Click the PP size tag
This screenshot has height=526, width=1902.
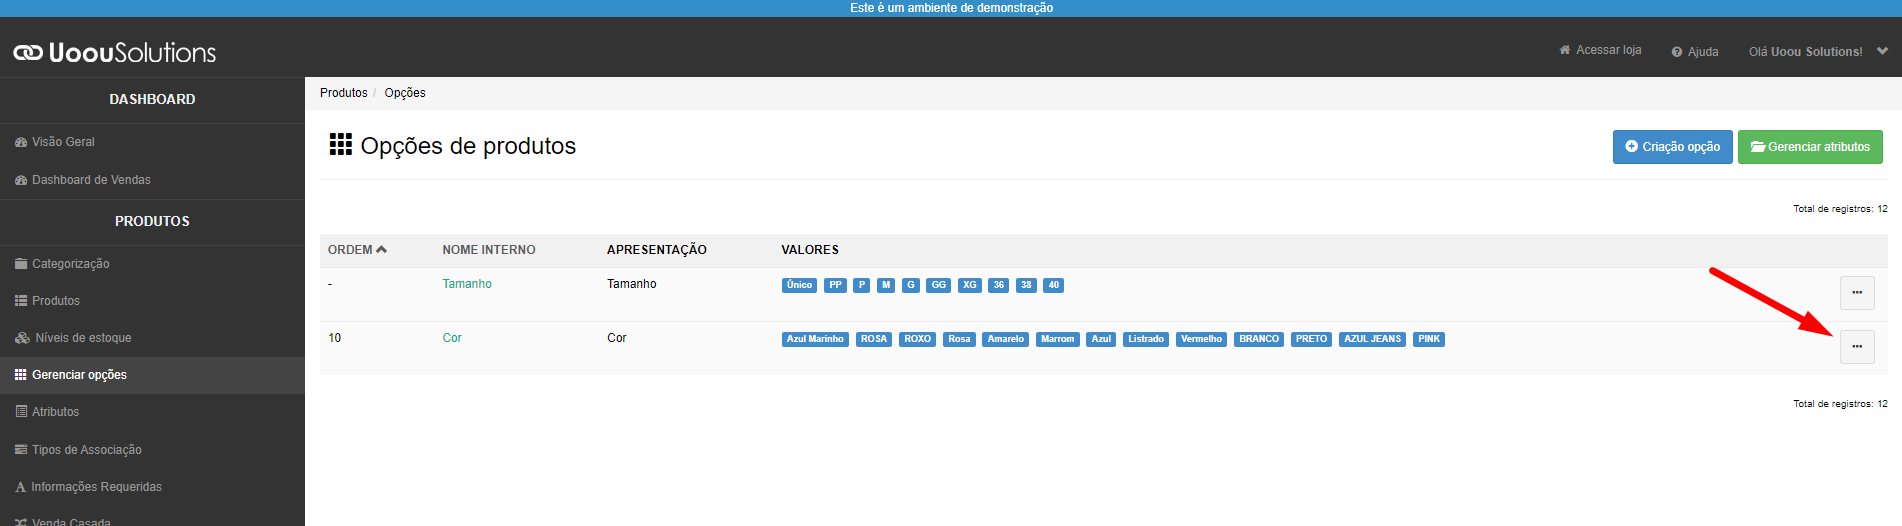[x=835, y=285]
